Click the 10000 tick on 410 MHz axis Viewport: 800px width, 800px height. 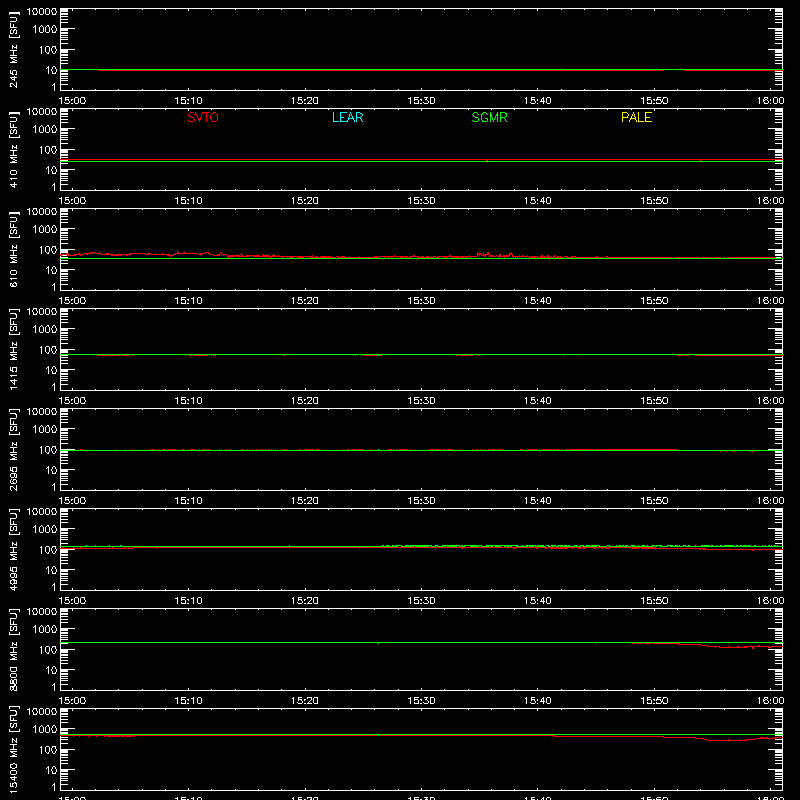[x=42, y=112]
